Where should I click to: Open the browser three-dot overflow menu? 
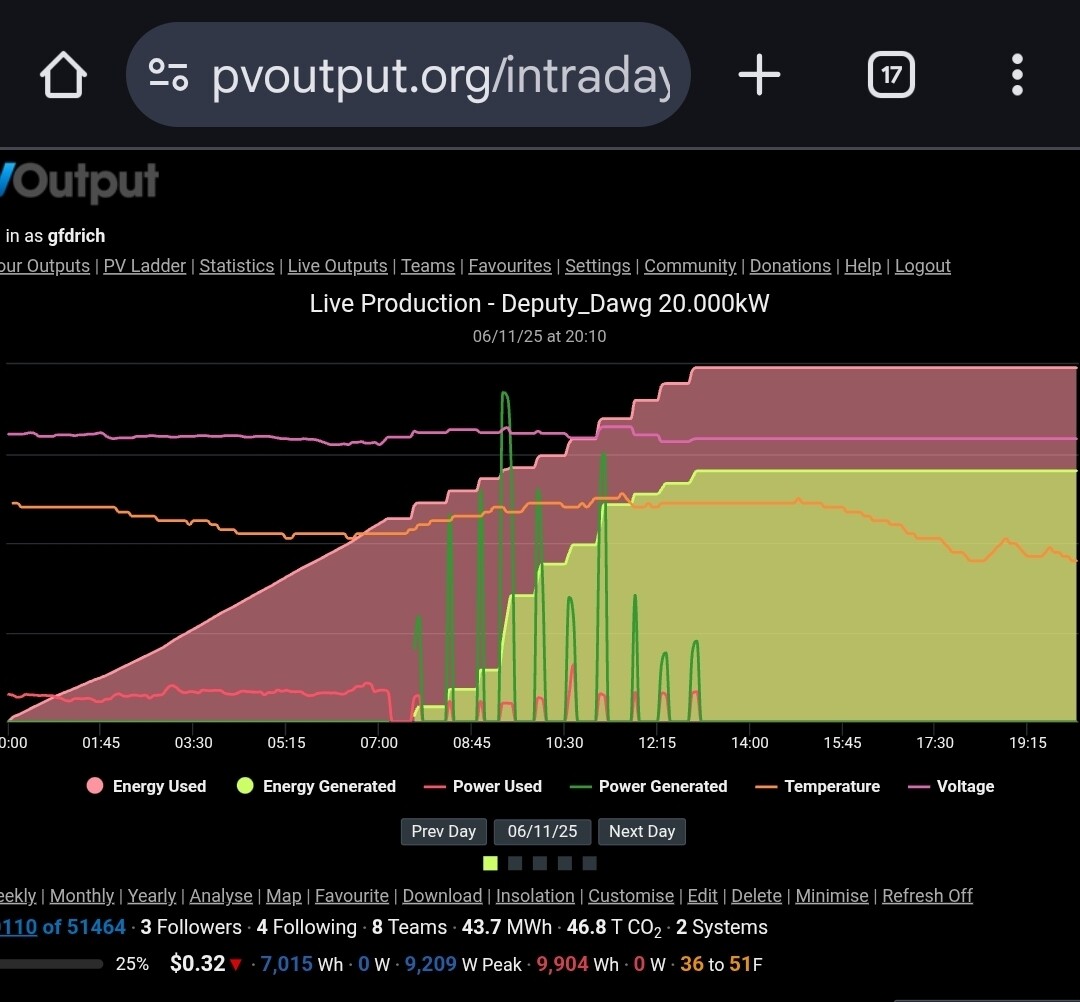click(x=1017, y=75)
